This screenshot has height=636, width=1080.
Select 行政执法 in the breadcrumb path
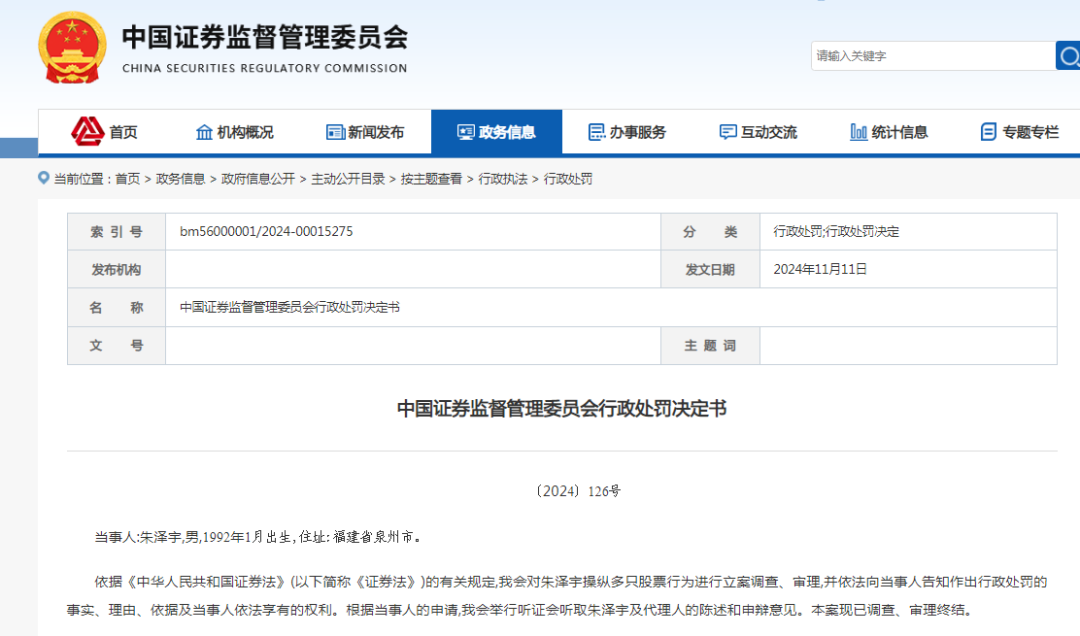point(503,179)
